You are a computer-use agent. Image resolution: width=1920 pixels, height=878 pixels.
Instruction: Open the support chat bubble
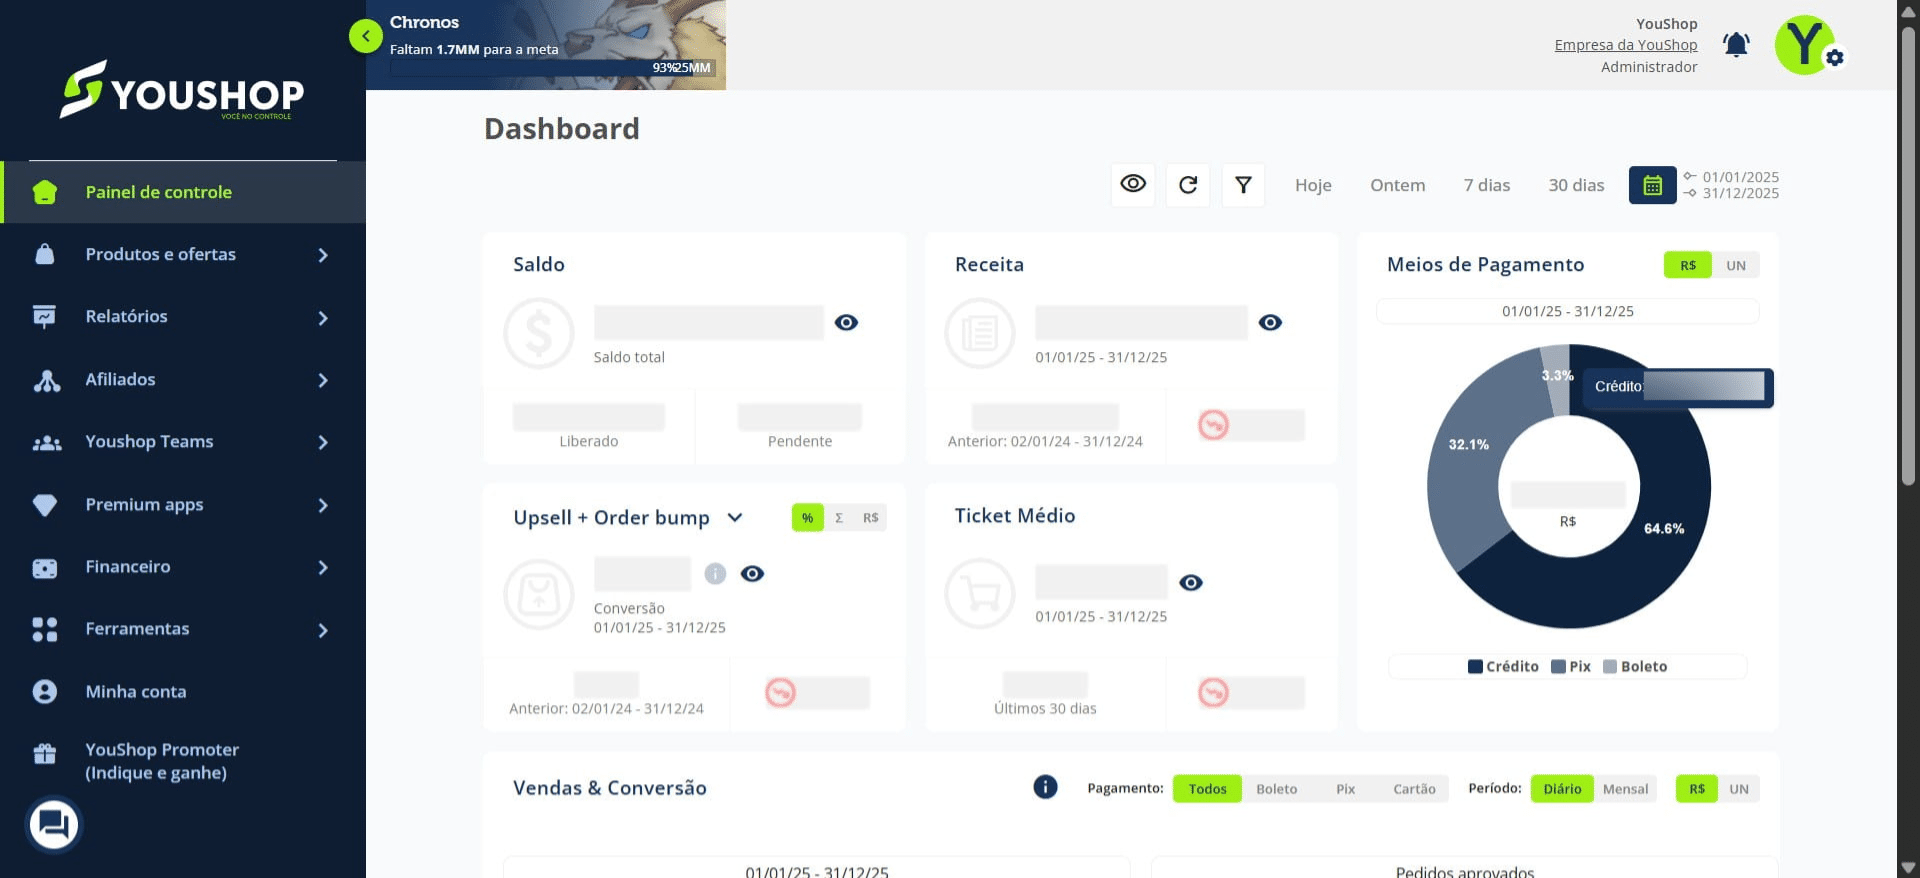(x=53, y=825)
